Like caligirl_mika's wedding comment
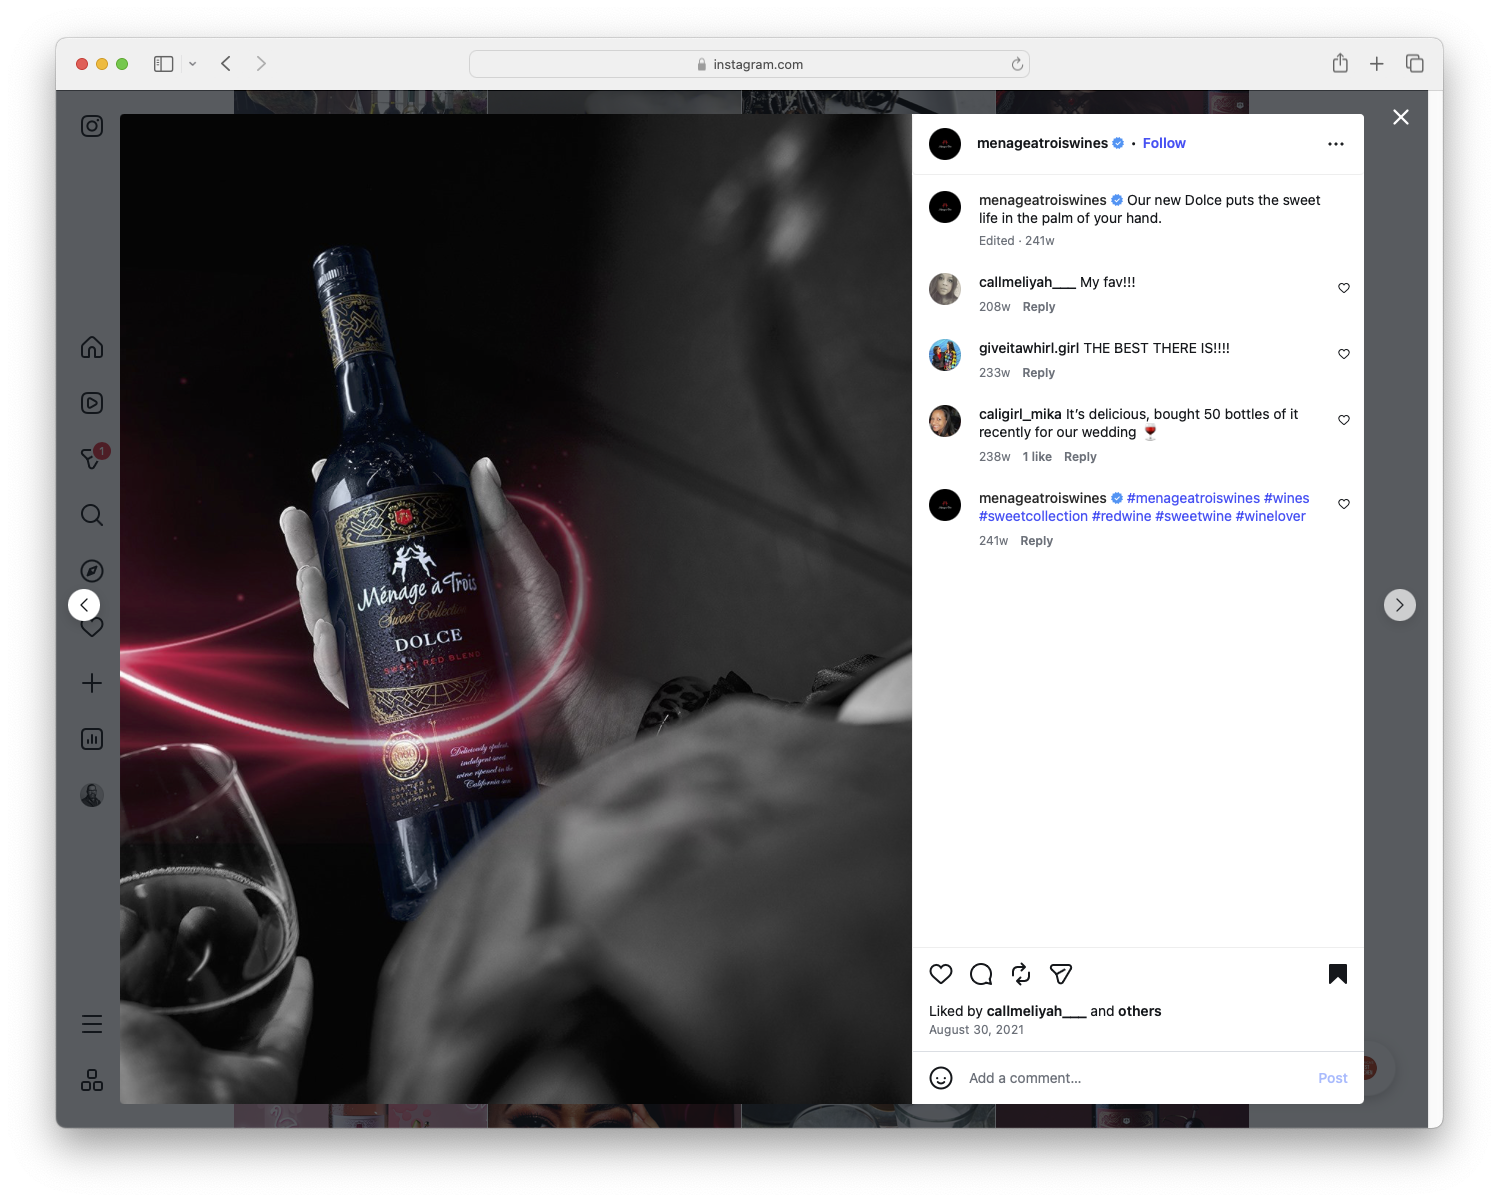The height and width of the screenshot is (1202, 1499). pyautogui.click(x=1343, y=420)
